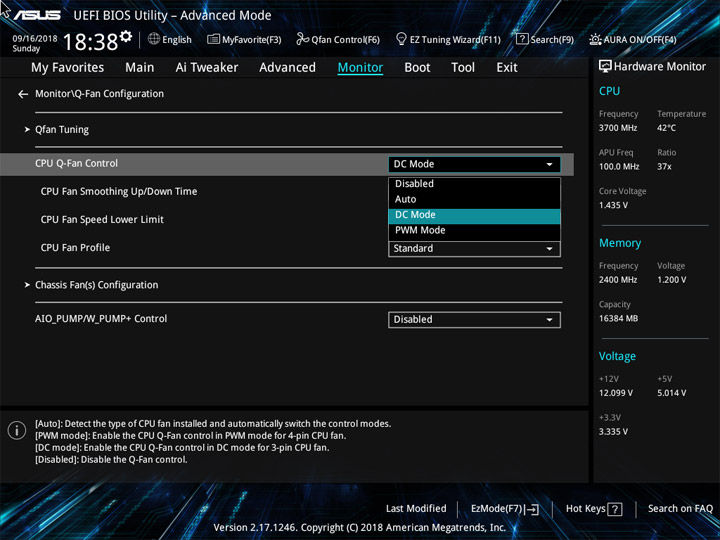The image size is (720, 540).
Task: Open AIO_PUMP/W_PUMP+ Control dropdown
Action: pos(474,320)
